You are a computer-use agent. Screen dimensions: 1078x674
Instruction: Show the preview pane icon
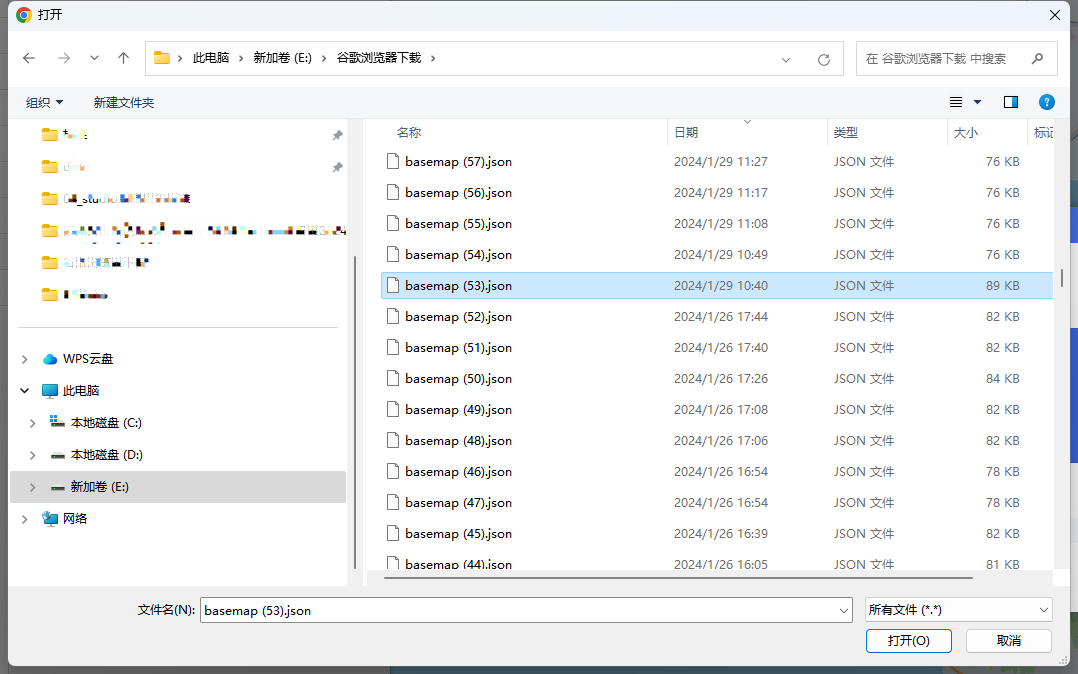1010,101
